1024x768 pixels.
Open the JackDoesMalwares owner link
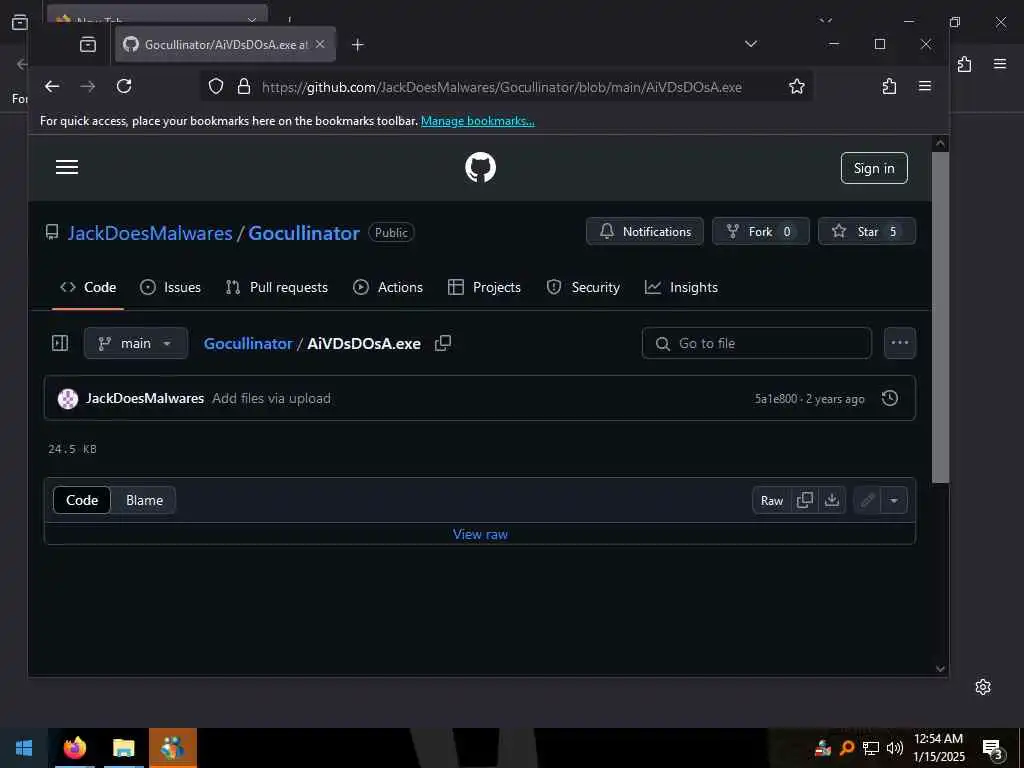[x=150, y=233]
